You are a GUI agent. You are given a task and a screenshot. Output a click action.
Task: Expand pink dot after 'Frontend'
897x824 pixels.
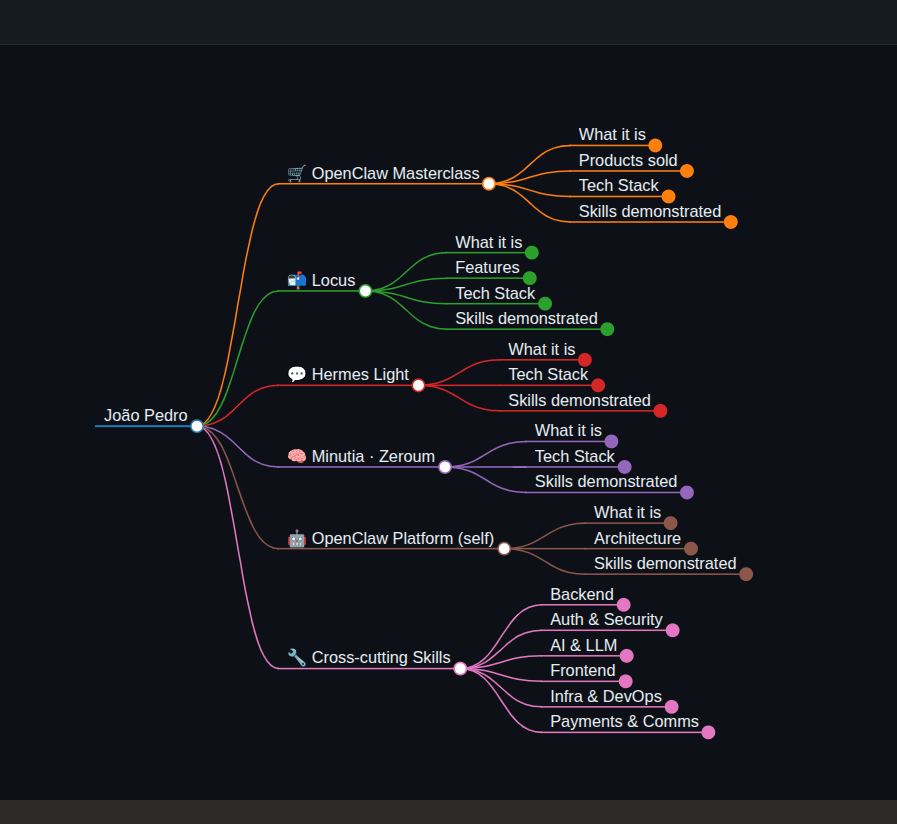(625, 681)
